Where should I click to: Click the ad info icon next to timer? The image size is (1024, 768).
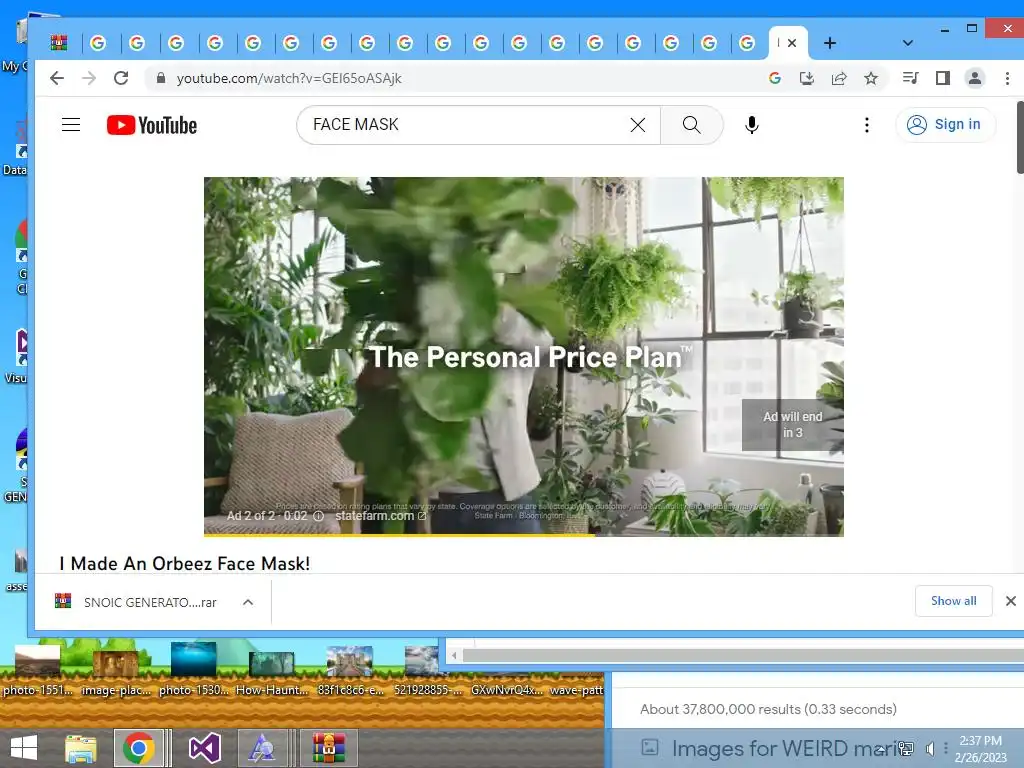coord(319,516)
